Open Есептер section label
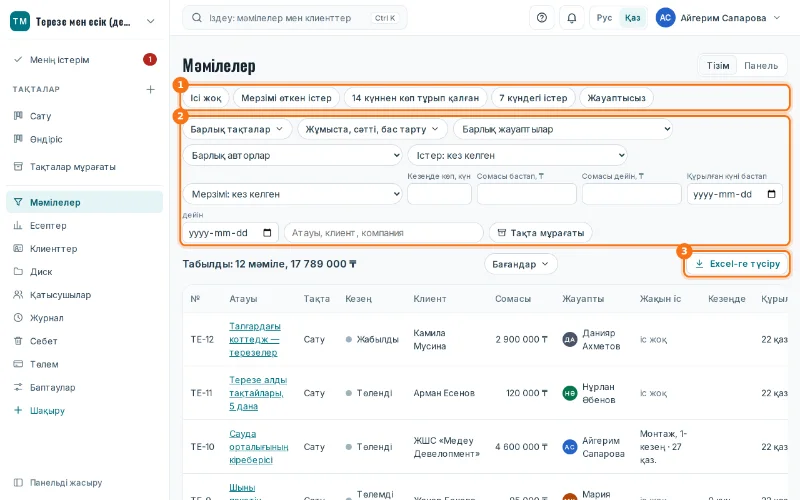800x500 pixels. (48, 226)
